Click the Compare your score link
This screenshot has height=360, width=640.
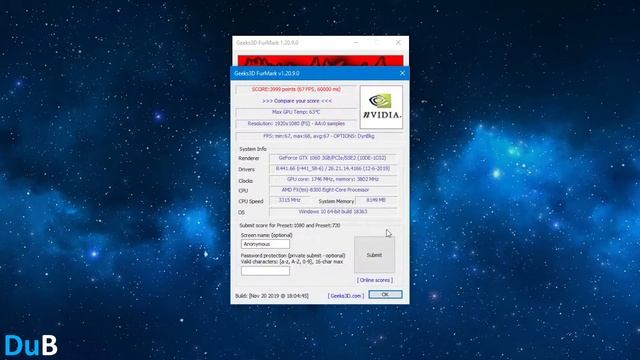coord(297,101)
